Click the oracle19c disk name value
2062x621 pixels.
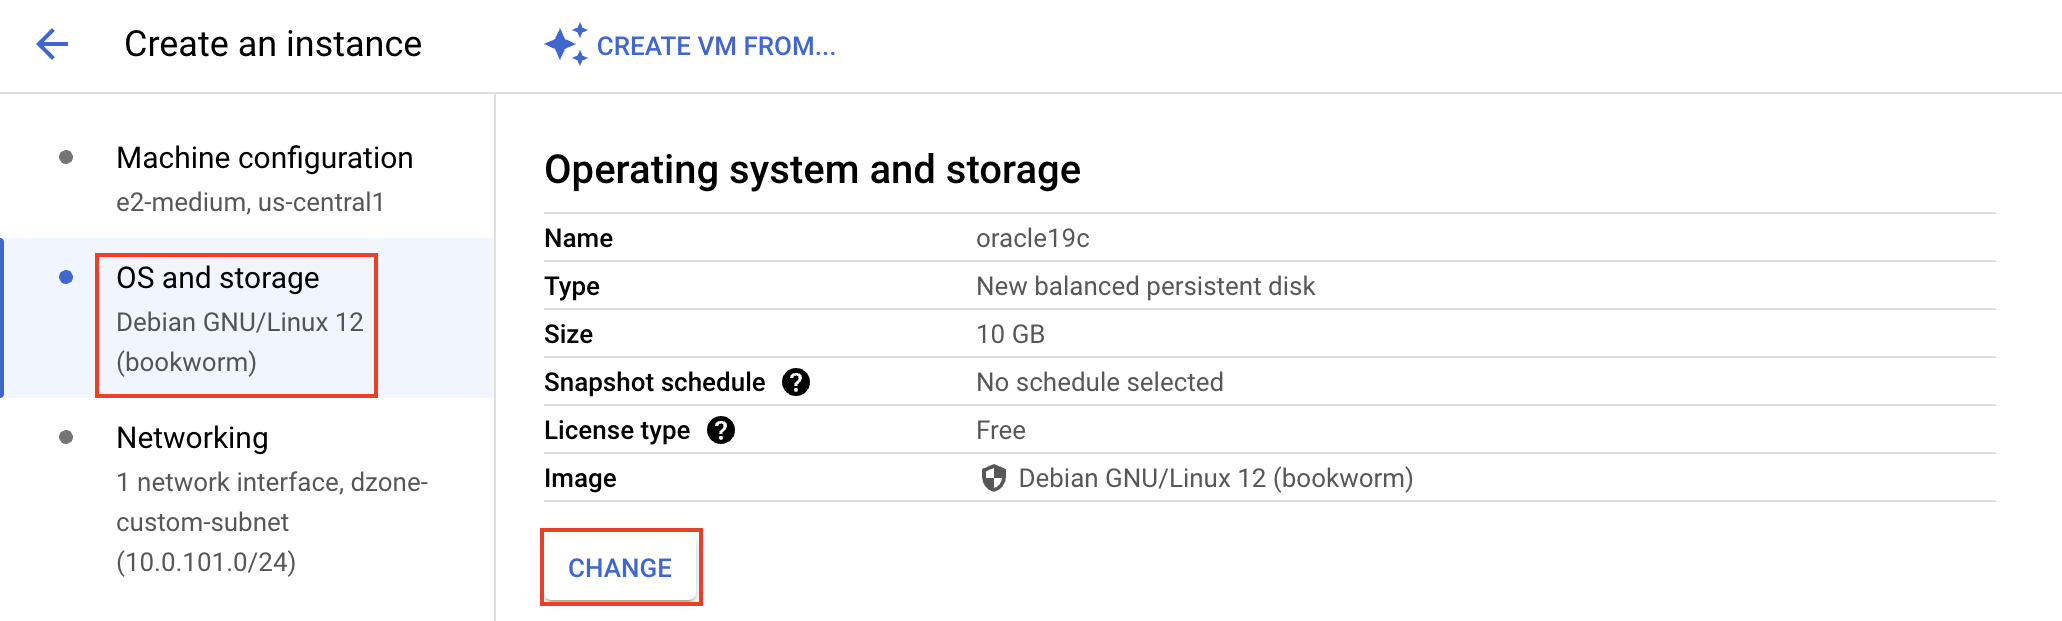1032,238
